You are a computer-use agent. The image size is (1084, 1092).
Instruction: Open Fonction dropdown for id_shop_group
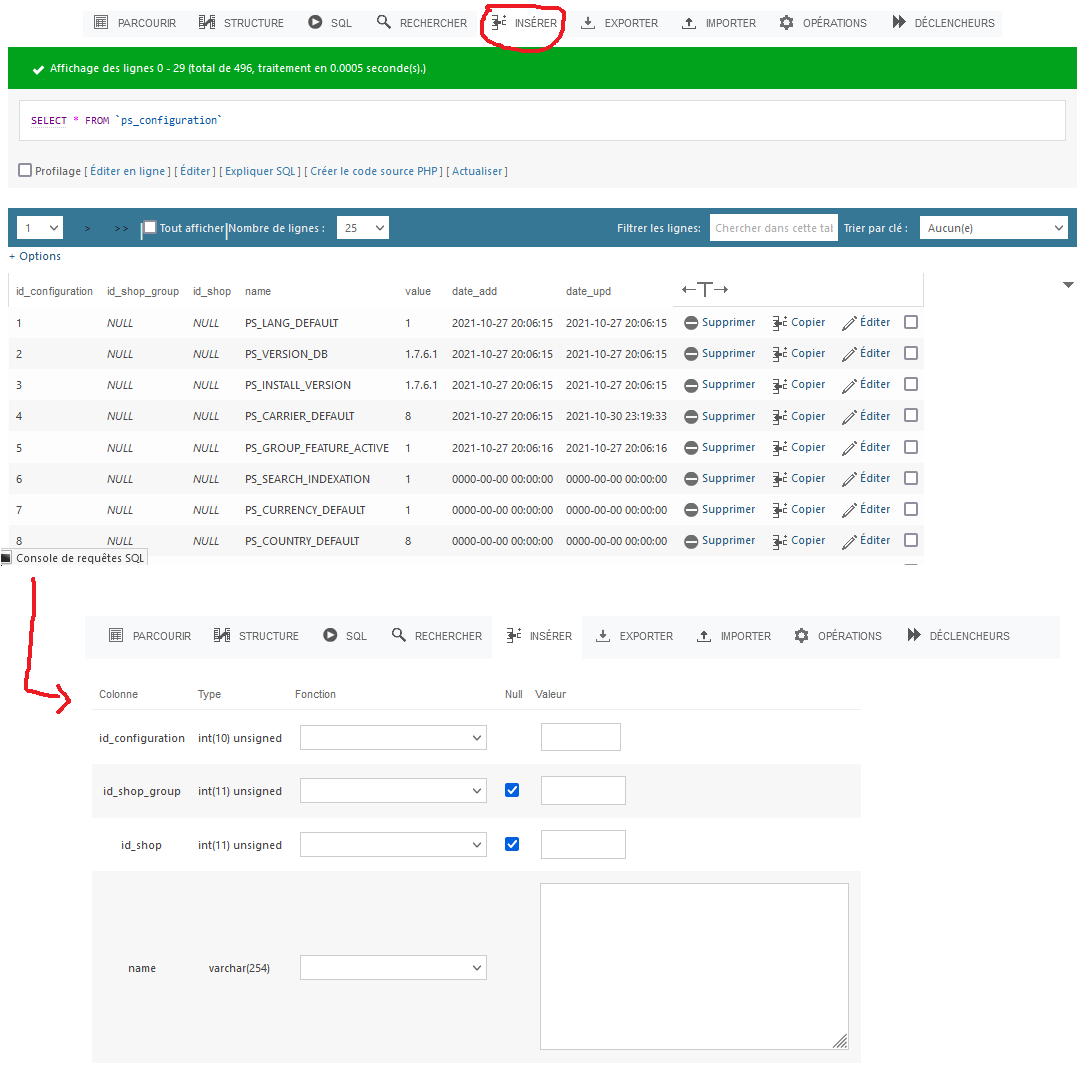coord(393,790)
